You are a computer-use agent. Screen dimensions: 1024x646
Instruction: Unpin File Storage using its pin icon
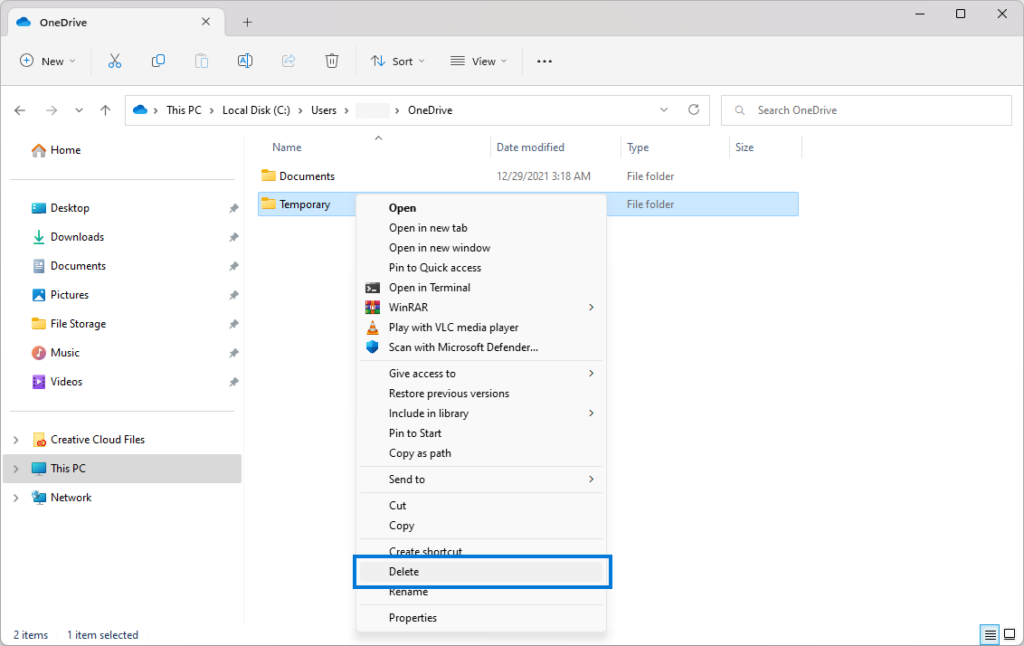tap(233, 324)
